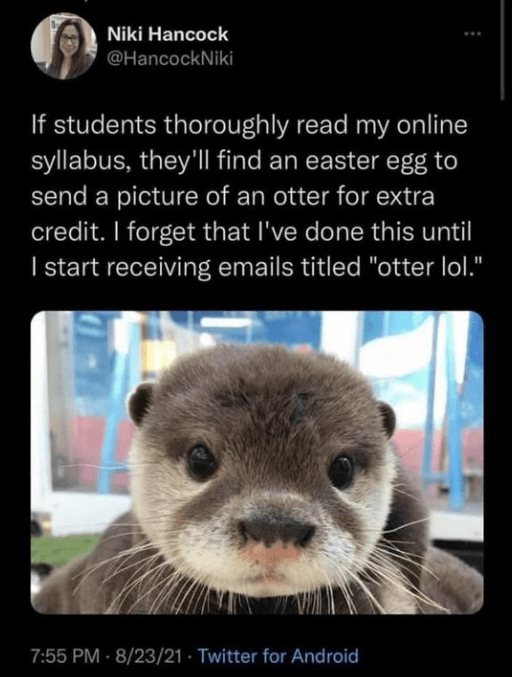Screen dimensions: 512x677
Task: Click the otter's nose in the photo
Action: pos(276,530)
